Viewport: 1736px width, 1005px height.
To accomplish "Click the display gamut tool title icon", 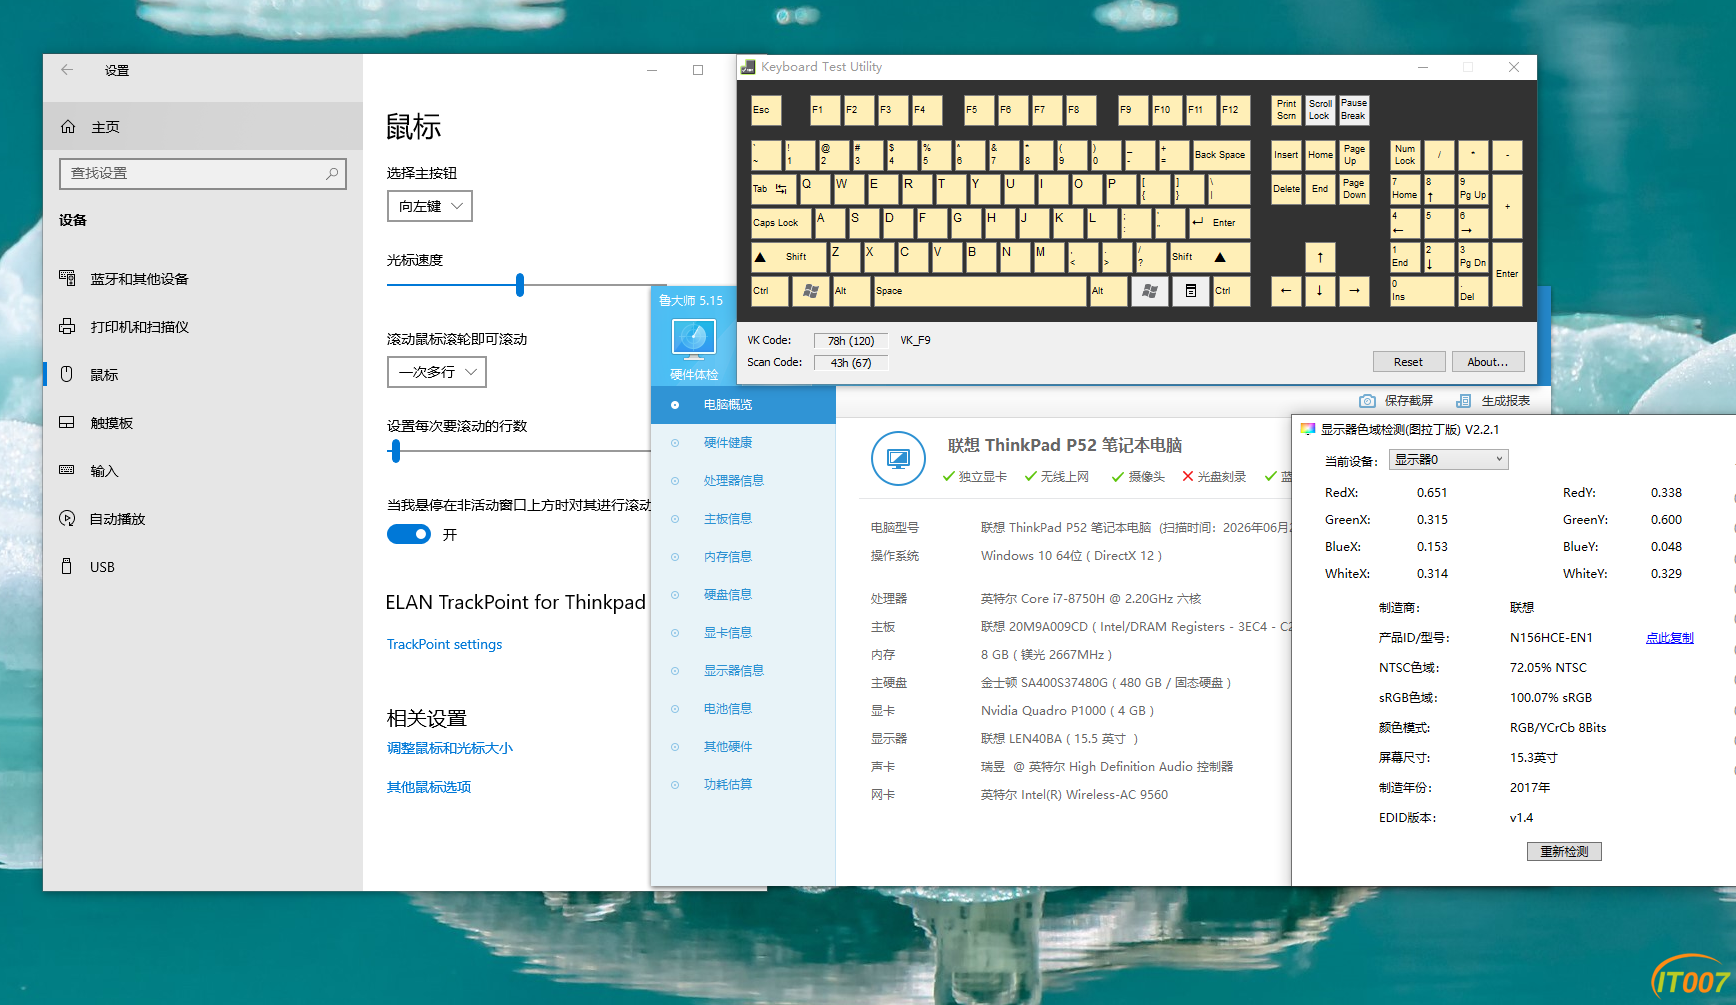I will click(1307, 430).
